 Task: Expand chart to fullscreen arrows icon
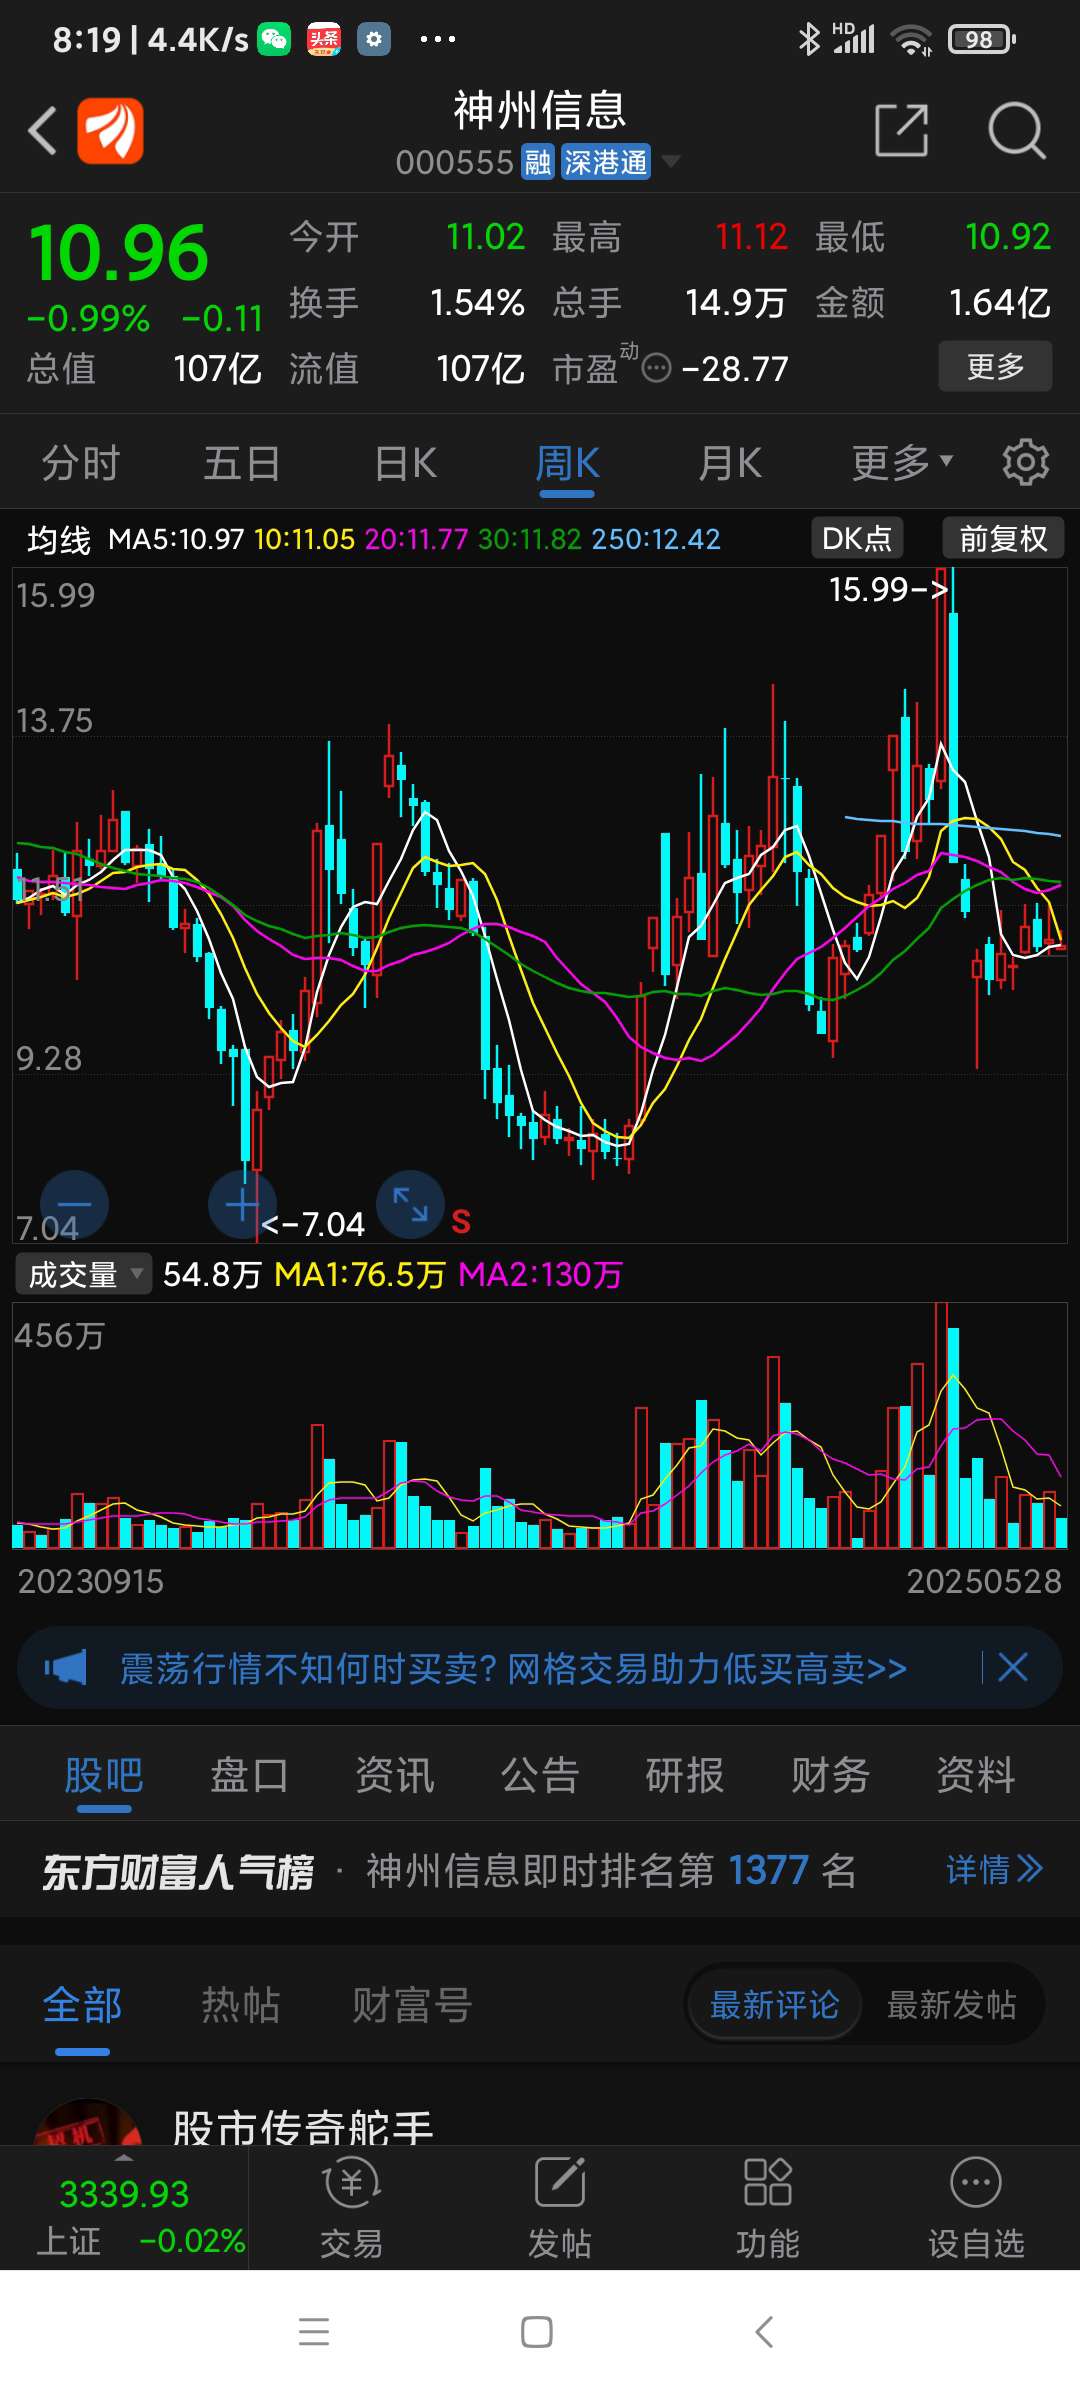point(410,1204)
